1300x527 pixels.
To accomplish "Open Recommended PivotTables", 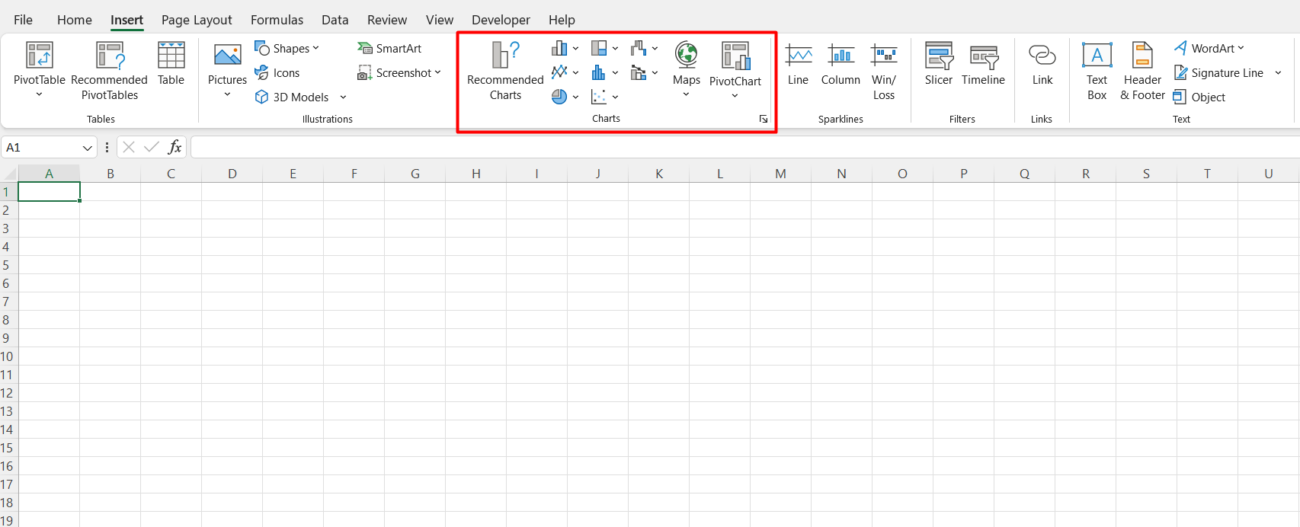I will pyautogui.click(x=109, y=71).
